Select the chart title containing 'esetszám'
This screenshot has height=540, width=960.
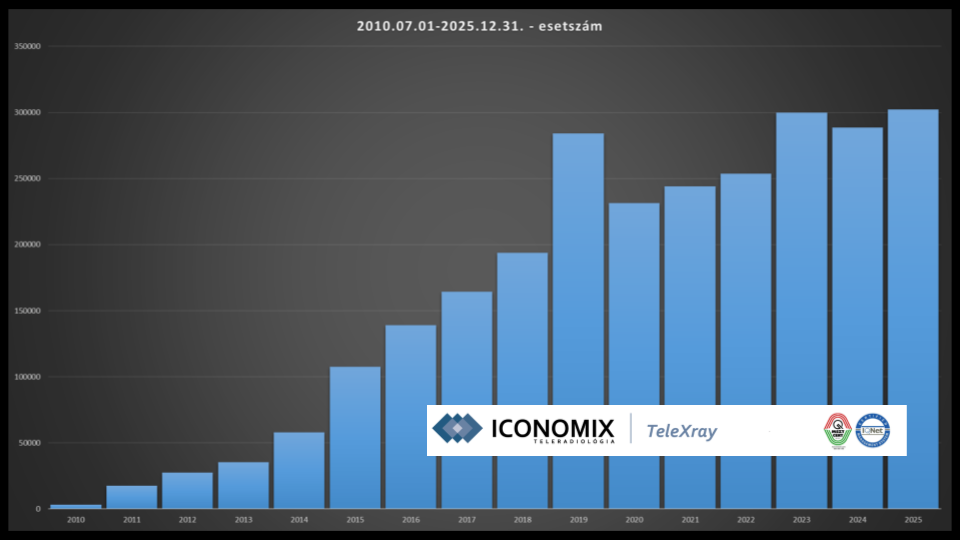coord(479,26)
